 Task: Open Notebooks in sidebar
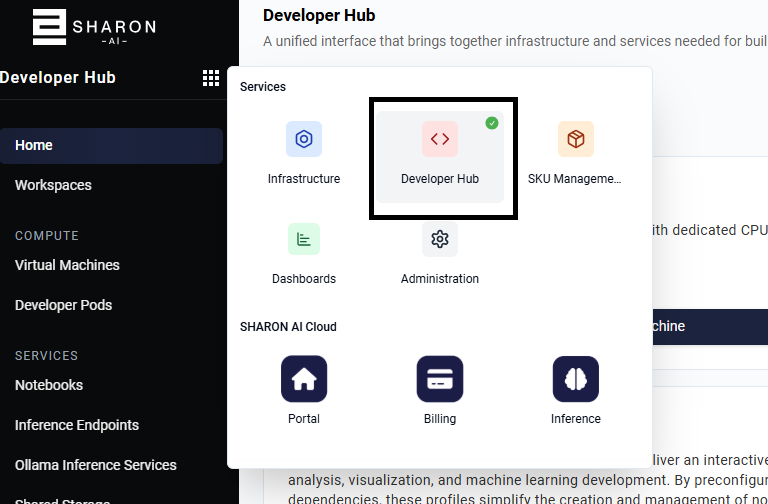tap(48, 385)
